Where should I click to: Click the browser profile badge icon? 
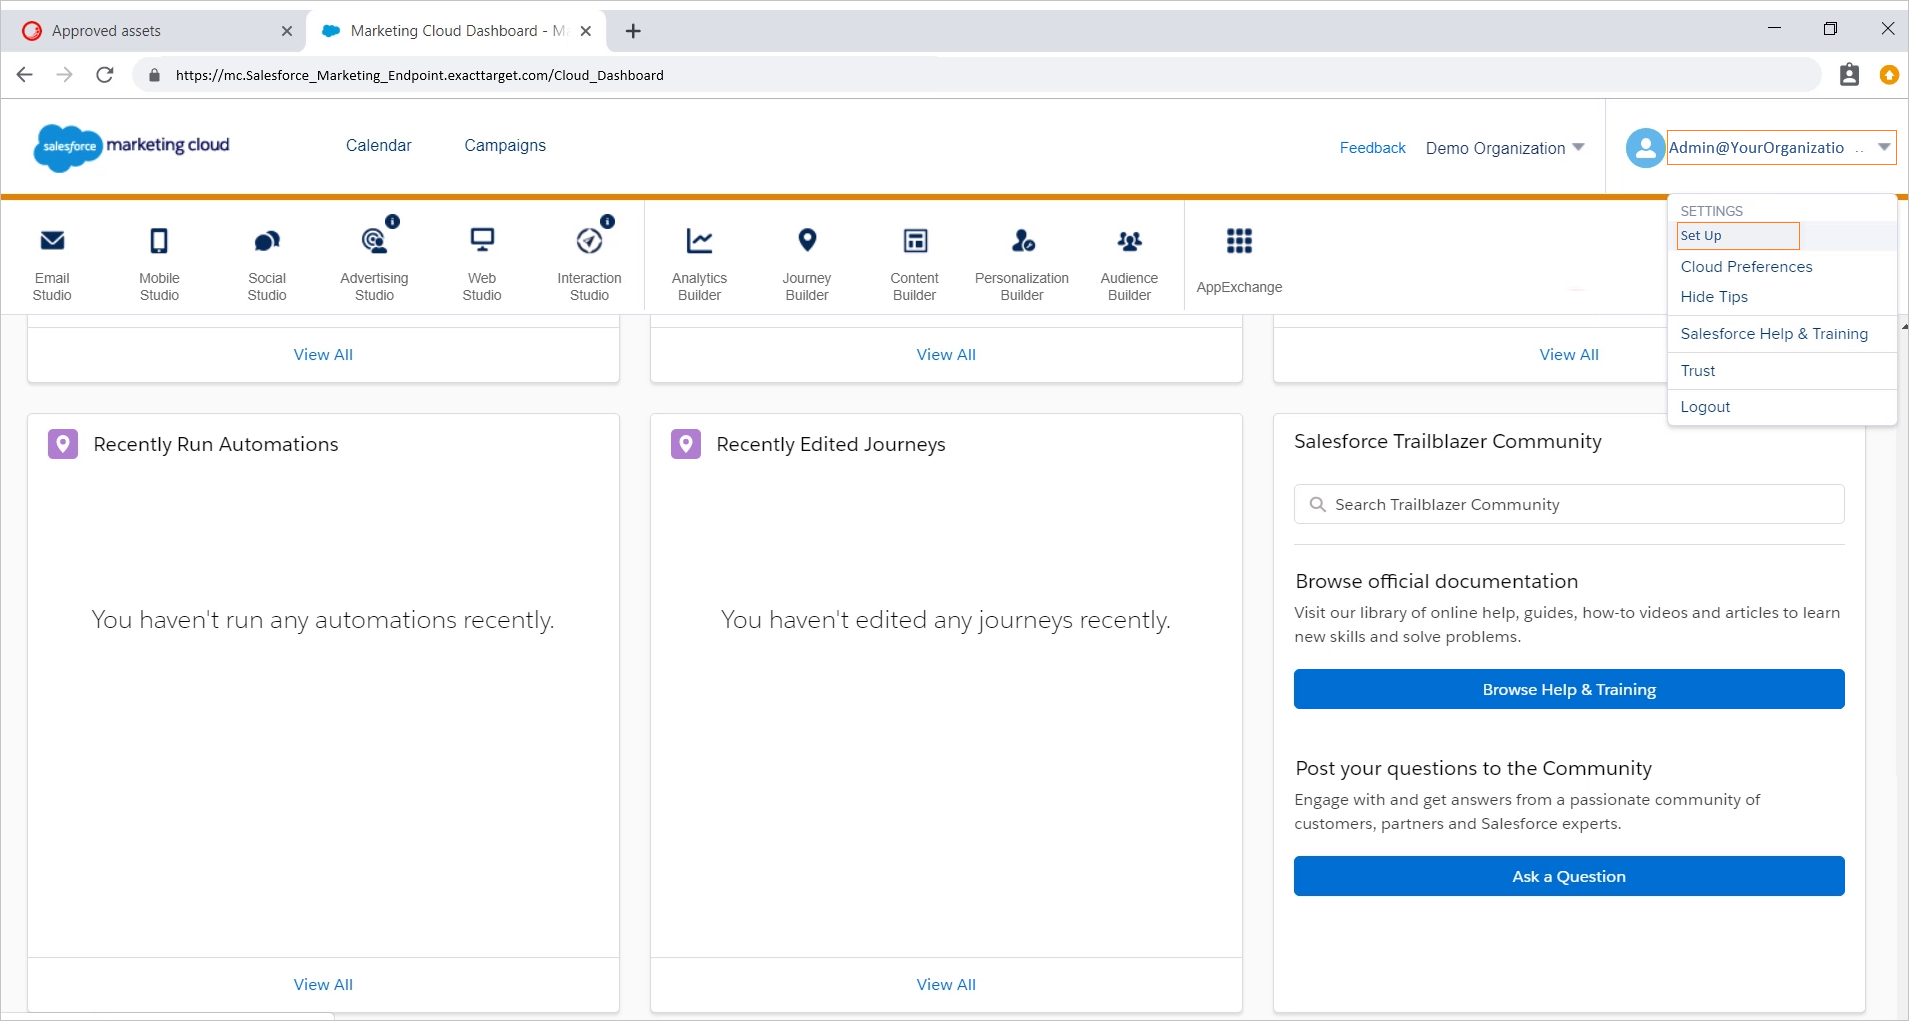pos(1849,75)
